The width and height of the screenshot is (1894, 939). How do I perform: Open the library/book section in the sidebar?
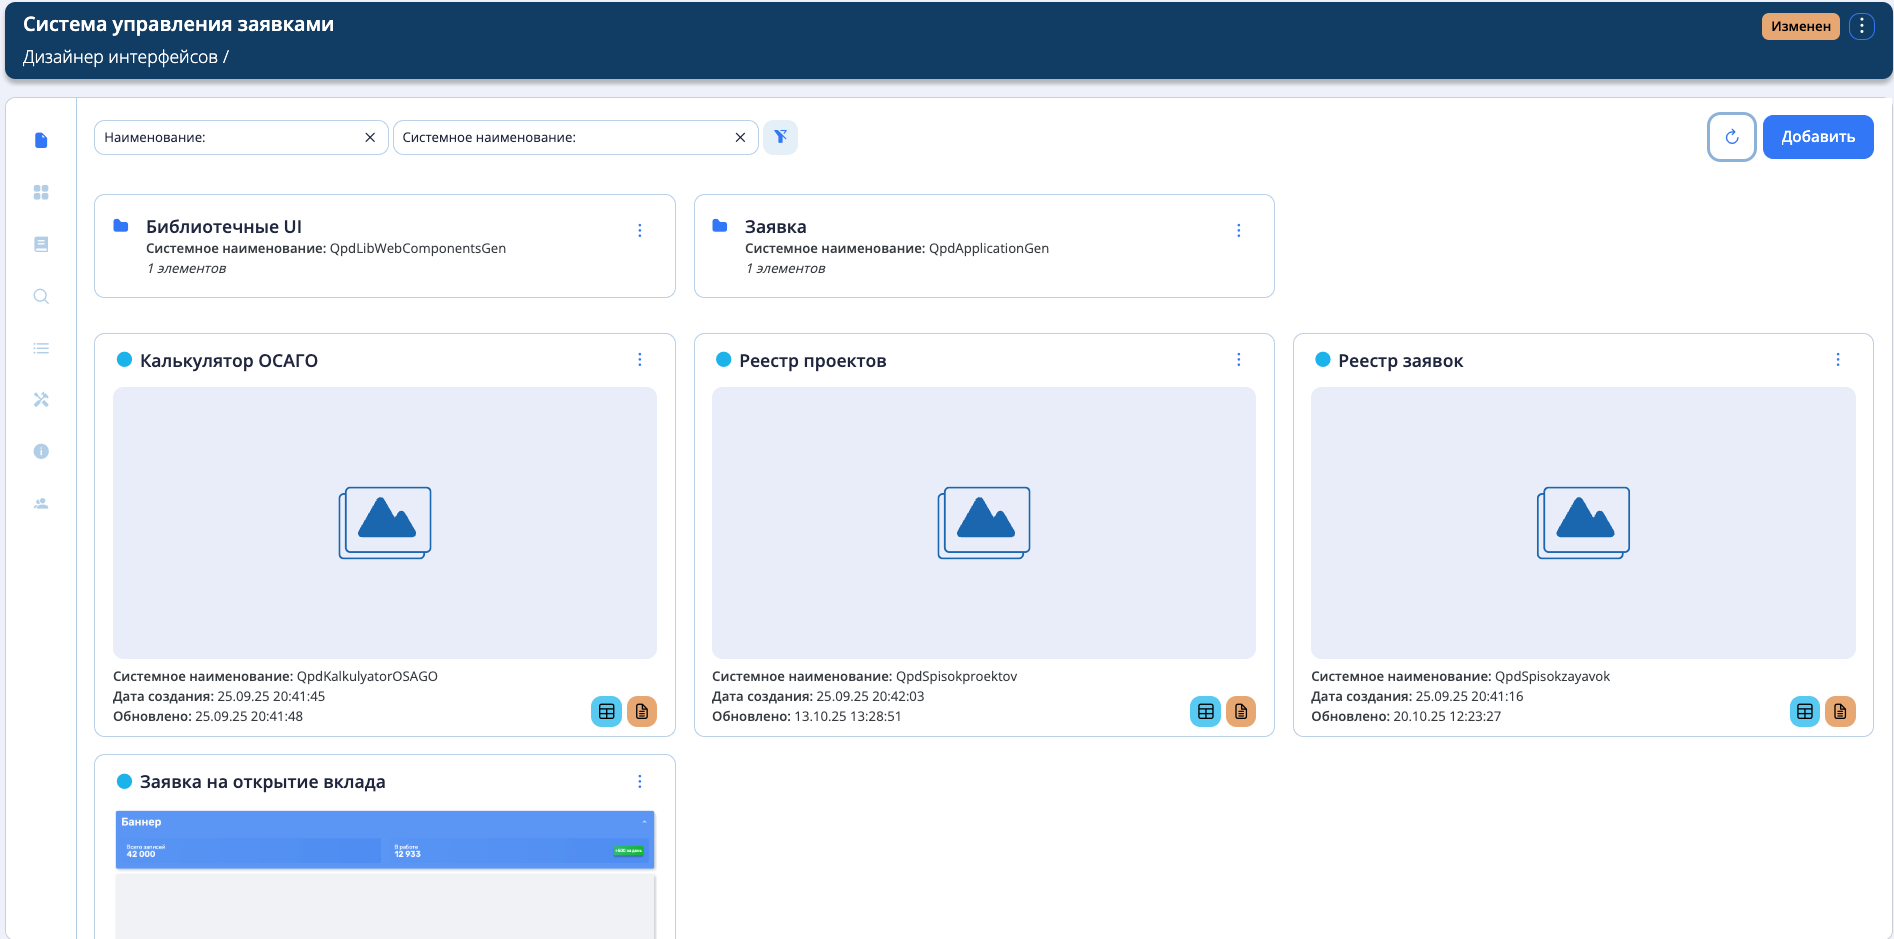click(x=40, y=244)
